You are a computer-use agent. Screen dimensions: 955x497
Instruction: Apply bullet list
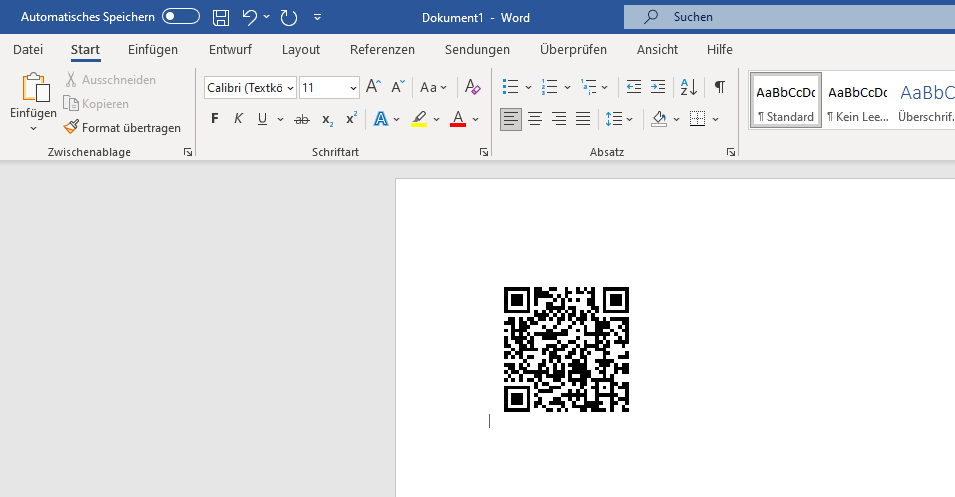(510, 87)
